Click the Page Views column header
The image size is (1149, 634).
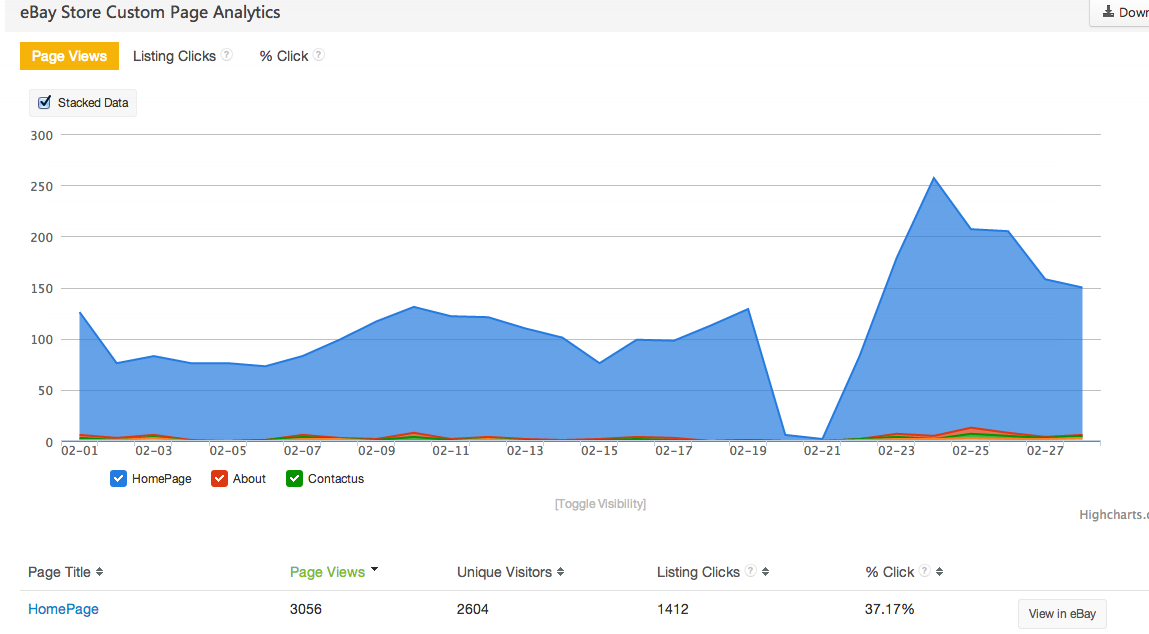327,572
